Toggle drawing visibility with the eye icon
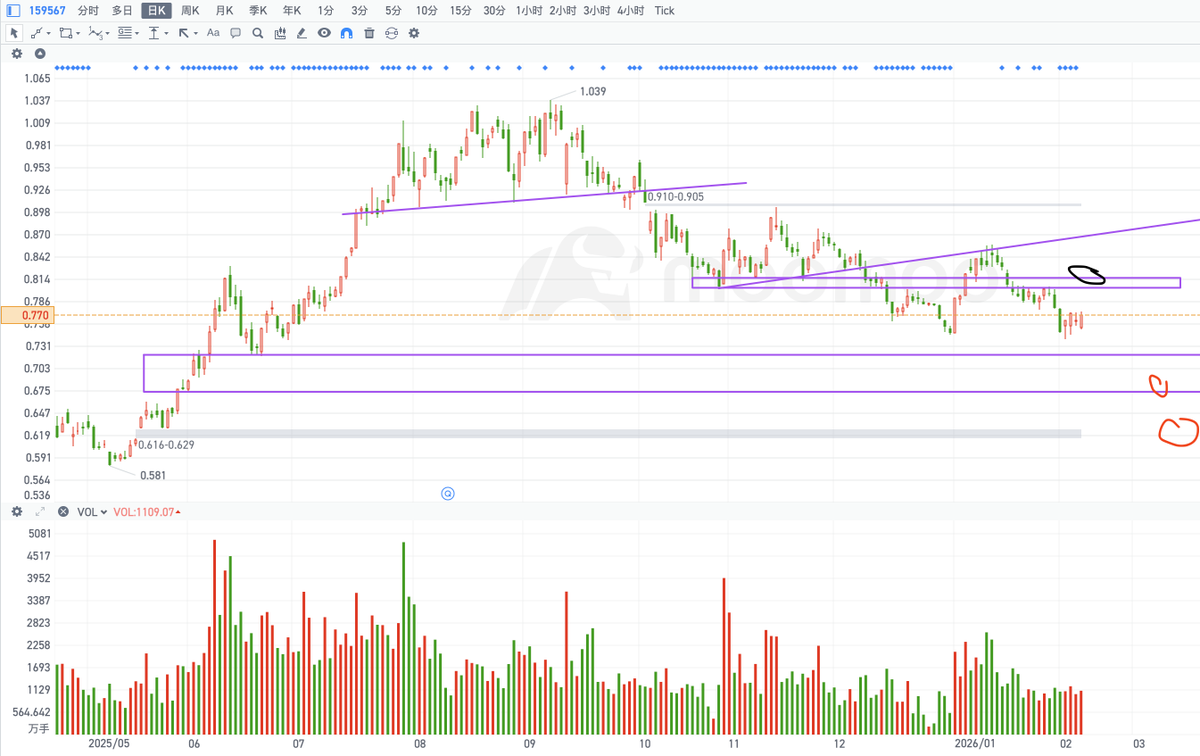Screen dimensions: 1200x756 click(324, 33)
